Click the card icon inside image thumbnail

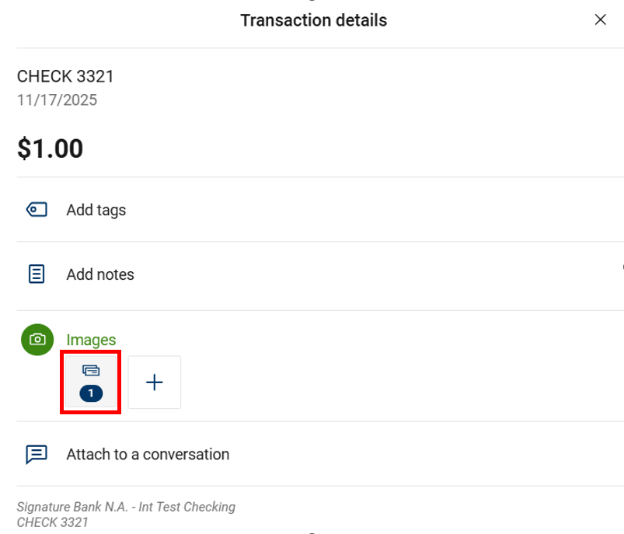click(x=91, y=370)
